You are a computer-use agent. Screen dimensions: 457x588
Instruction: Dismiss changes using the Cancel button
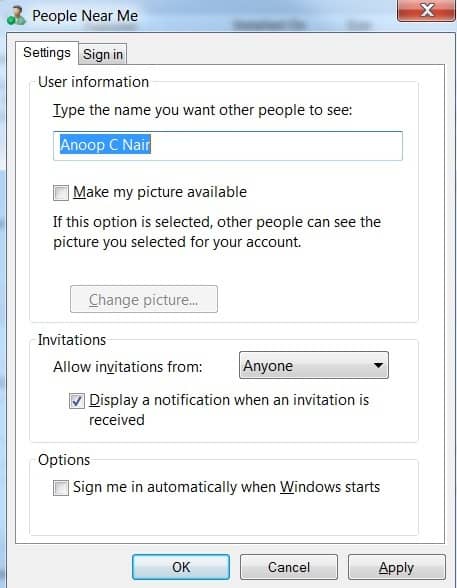pos(289,567)
